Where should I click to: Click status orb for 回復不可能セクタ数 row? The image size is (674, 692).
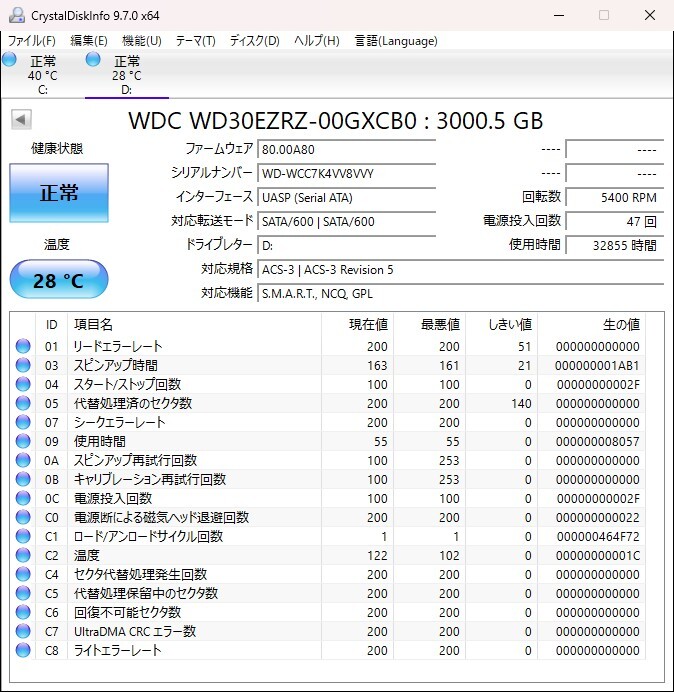click(23, 612)
